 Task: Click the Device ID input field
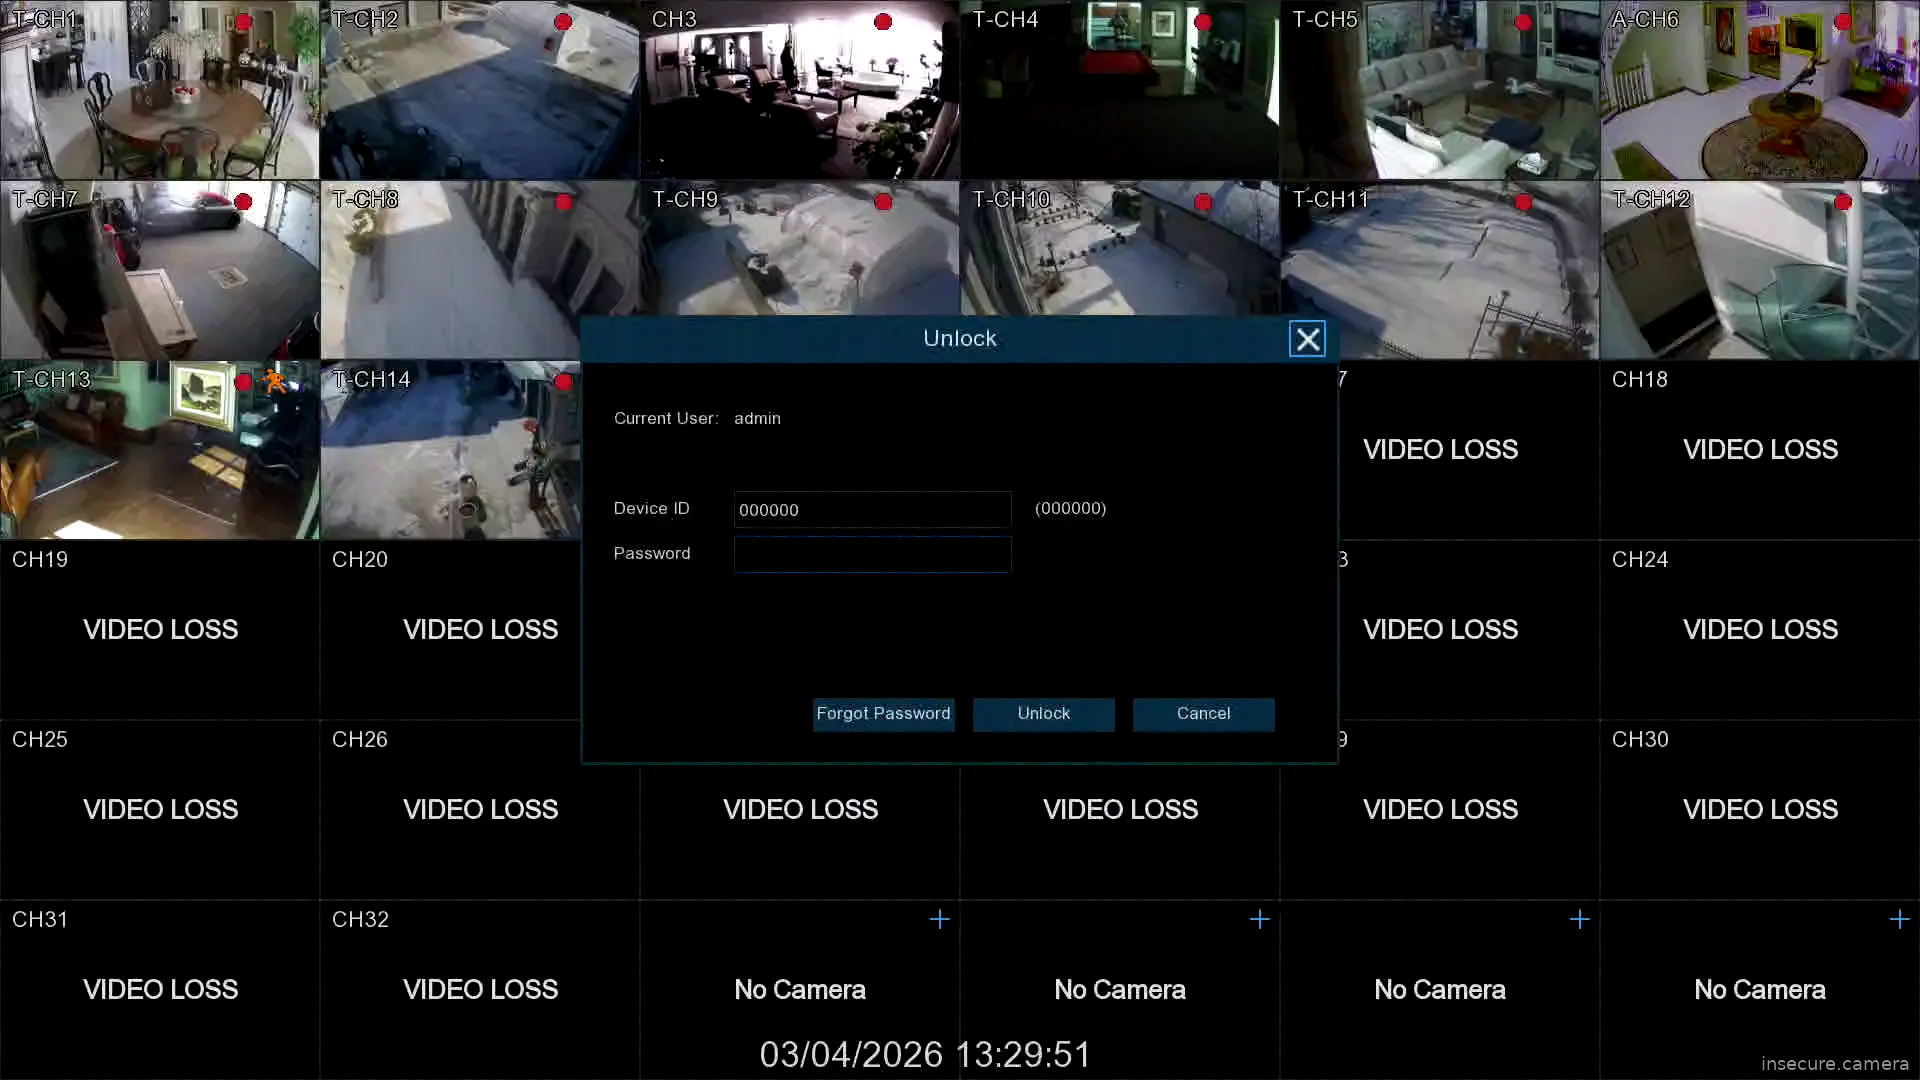(x=872, y=509)
